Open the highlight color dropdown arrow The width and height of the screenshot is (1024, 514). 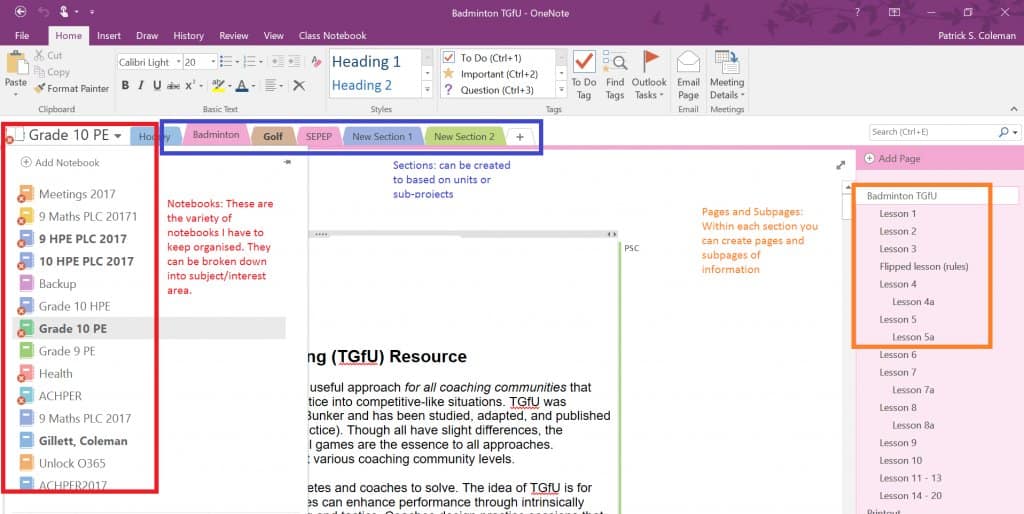pos(229,86)
